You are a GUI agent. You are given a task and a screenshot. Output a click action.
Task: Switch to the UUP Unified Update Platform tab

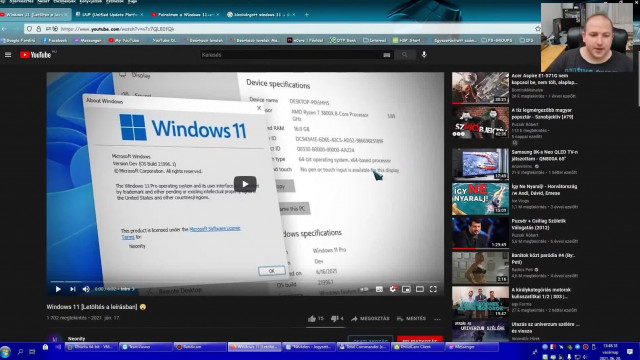coord(109,14)
